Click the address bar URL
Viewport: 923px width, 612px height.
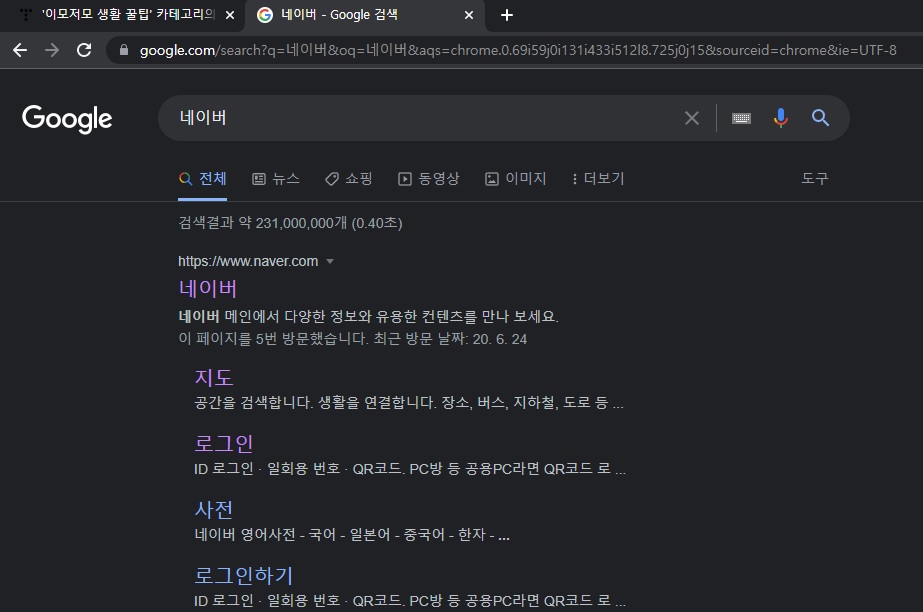point(518,50)
